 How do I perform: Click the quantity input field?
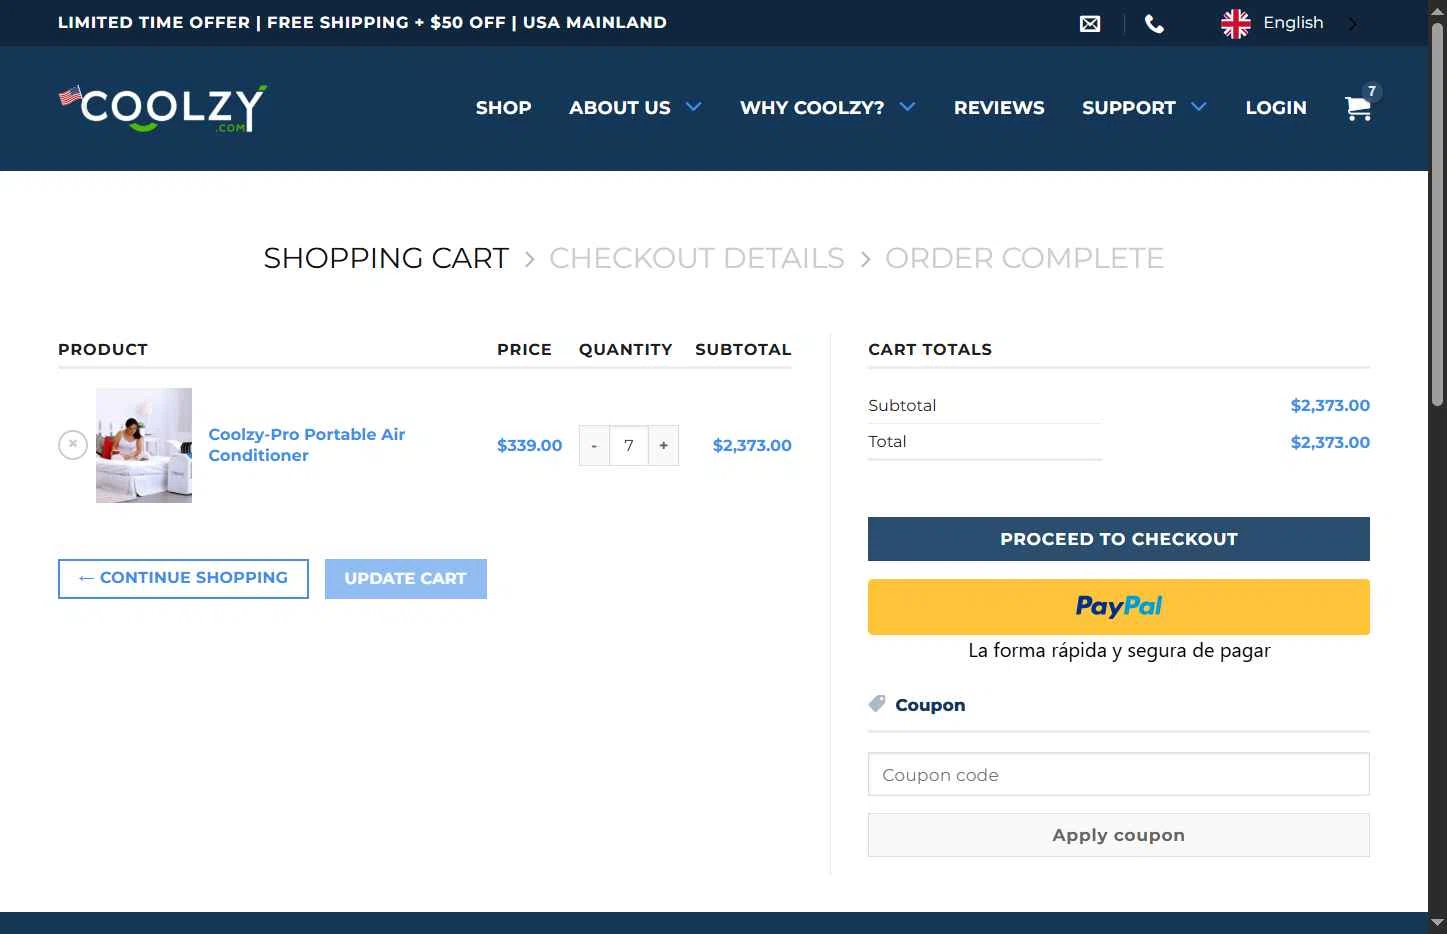tap(629, 446)
